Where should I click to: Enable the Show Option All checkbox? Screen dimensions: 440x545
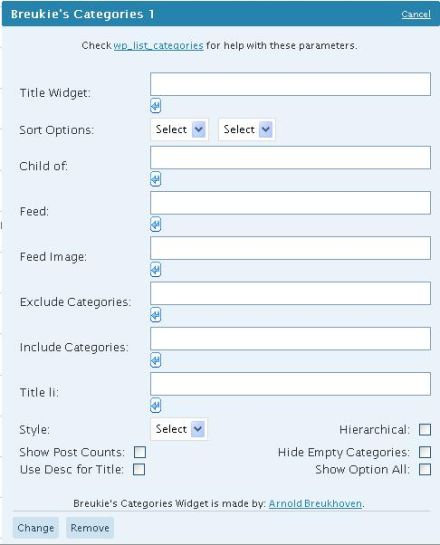(425, 470)
